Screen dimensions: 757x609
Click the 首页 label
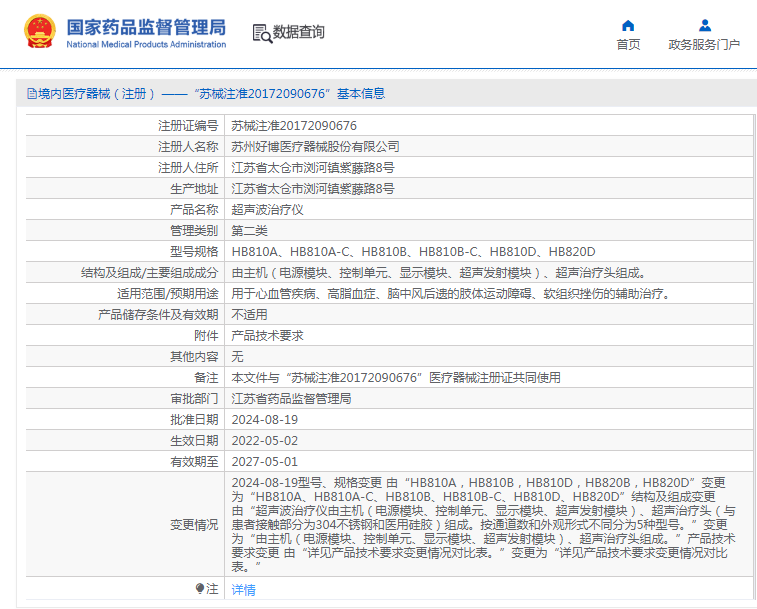tap(628, 45)
